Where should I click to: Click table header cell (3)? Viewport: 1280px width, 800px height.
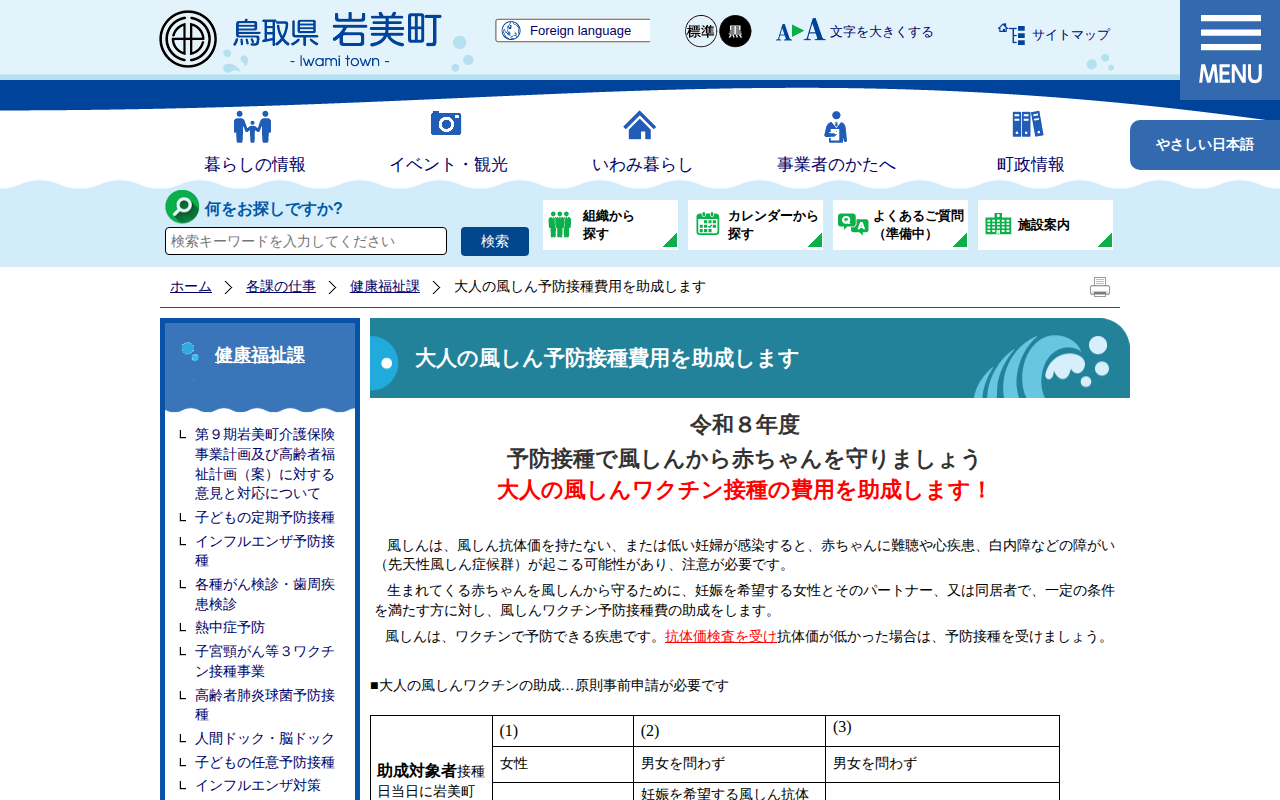[942, 731]
